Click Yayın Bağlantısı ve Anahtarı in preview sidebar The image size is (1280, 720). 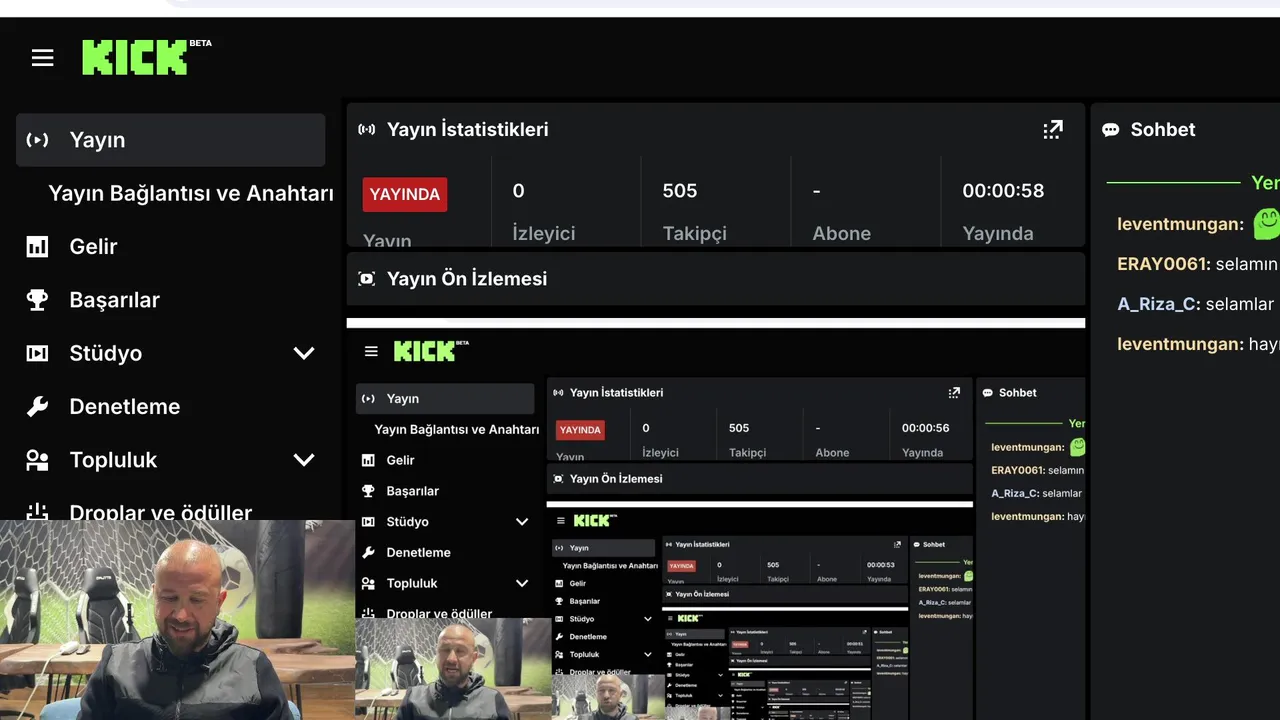(457, 429)
